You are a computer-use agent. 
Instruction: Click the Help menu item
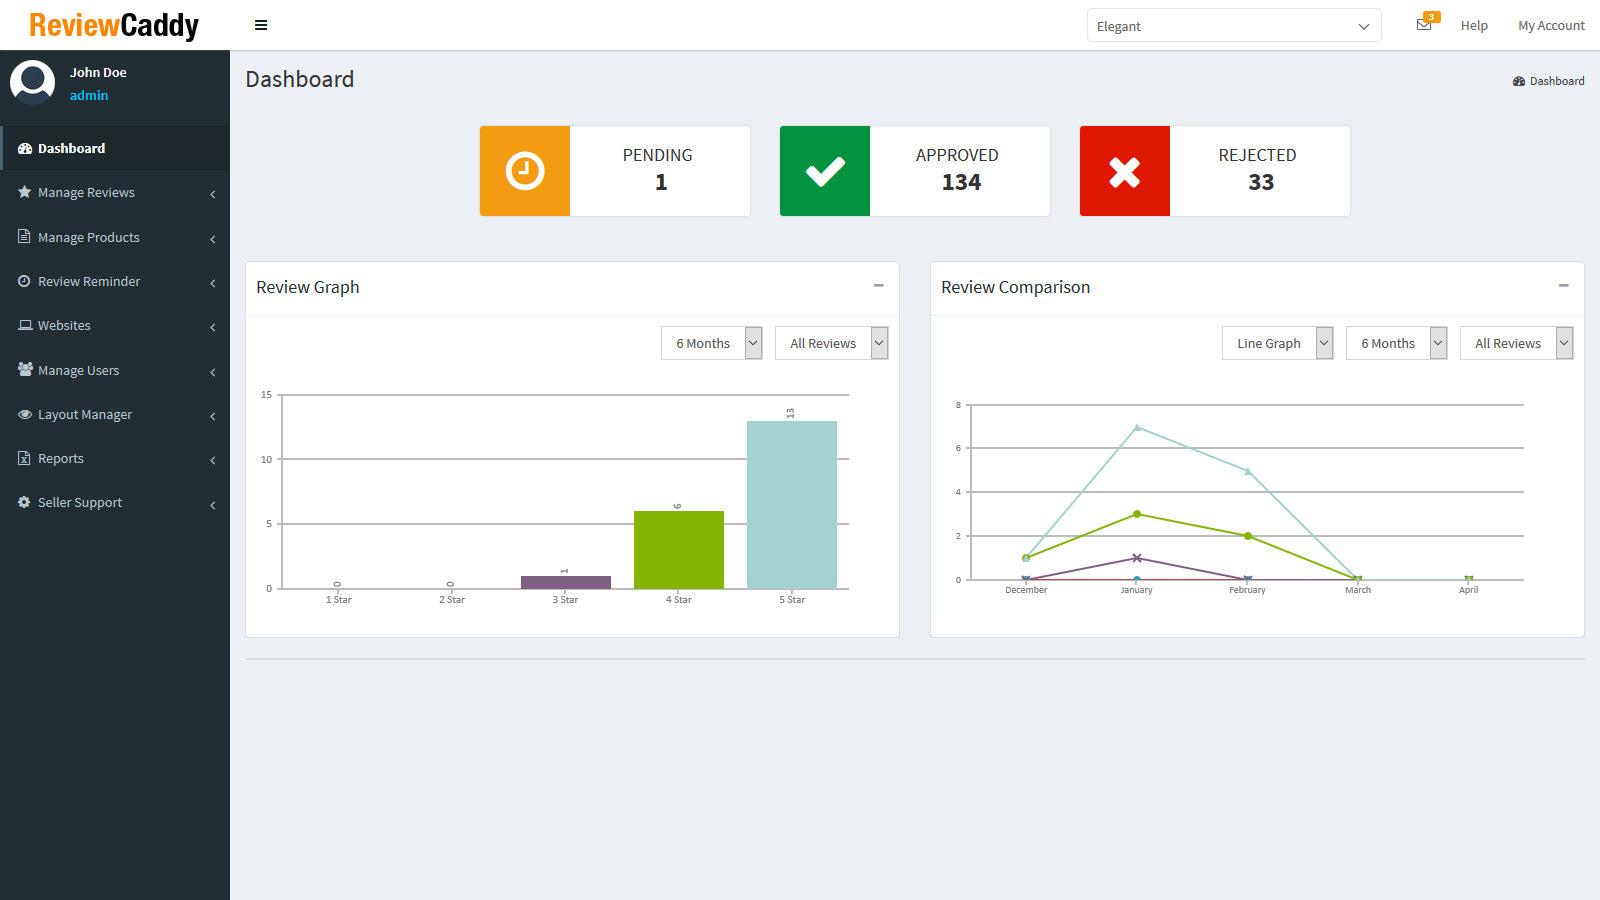(x=1473, y=25)
